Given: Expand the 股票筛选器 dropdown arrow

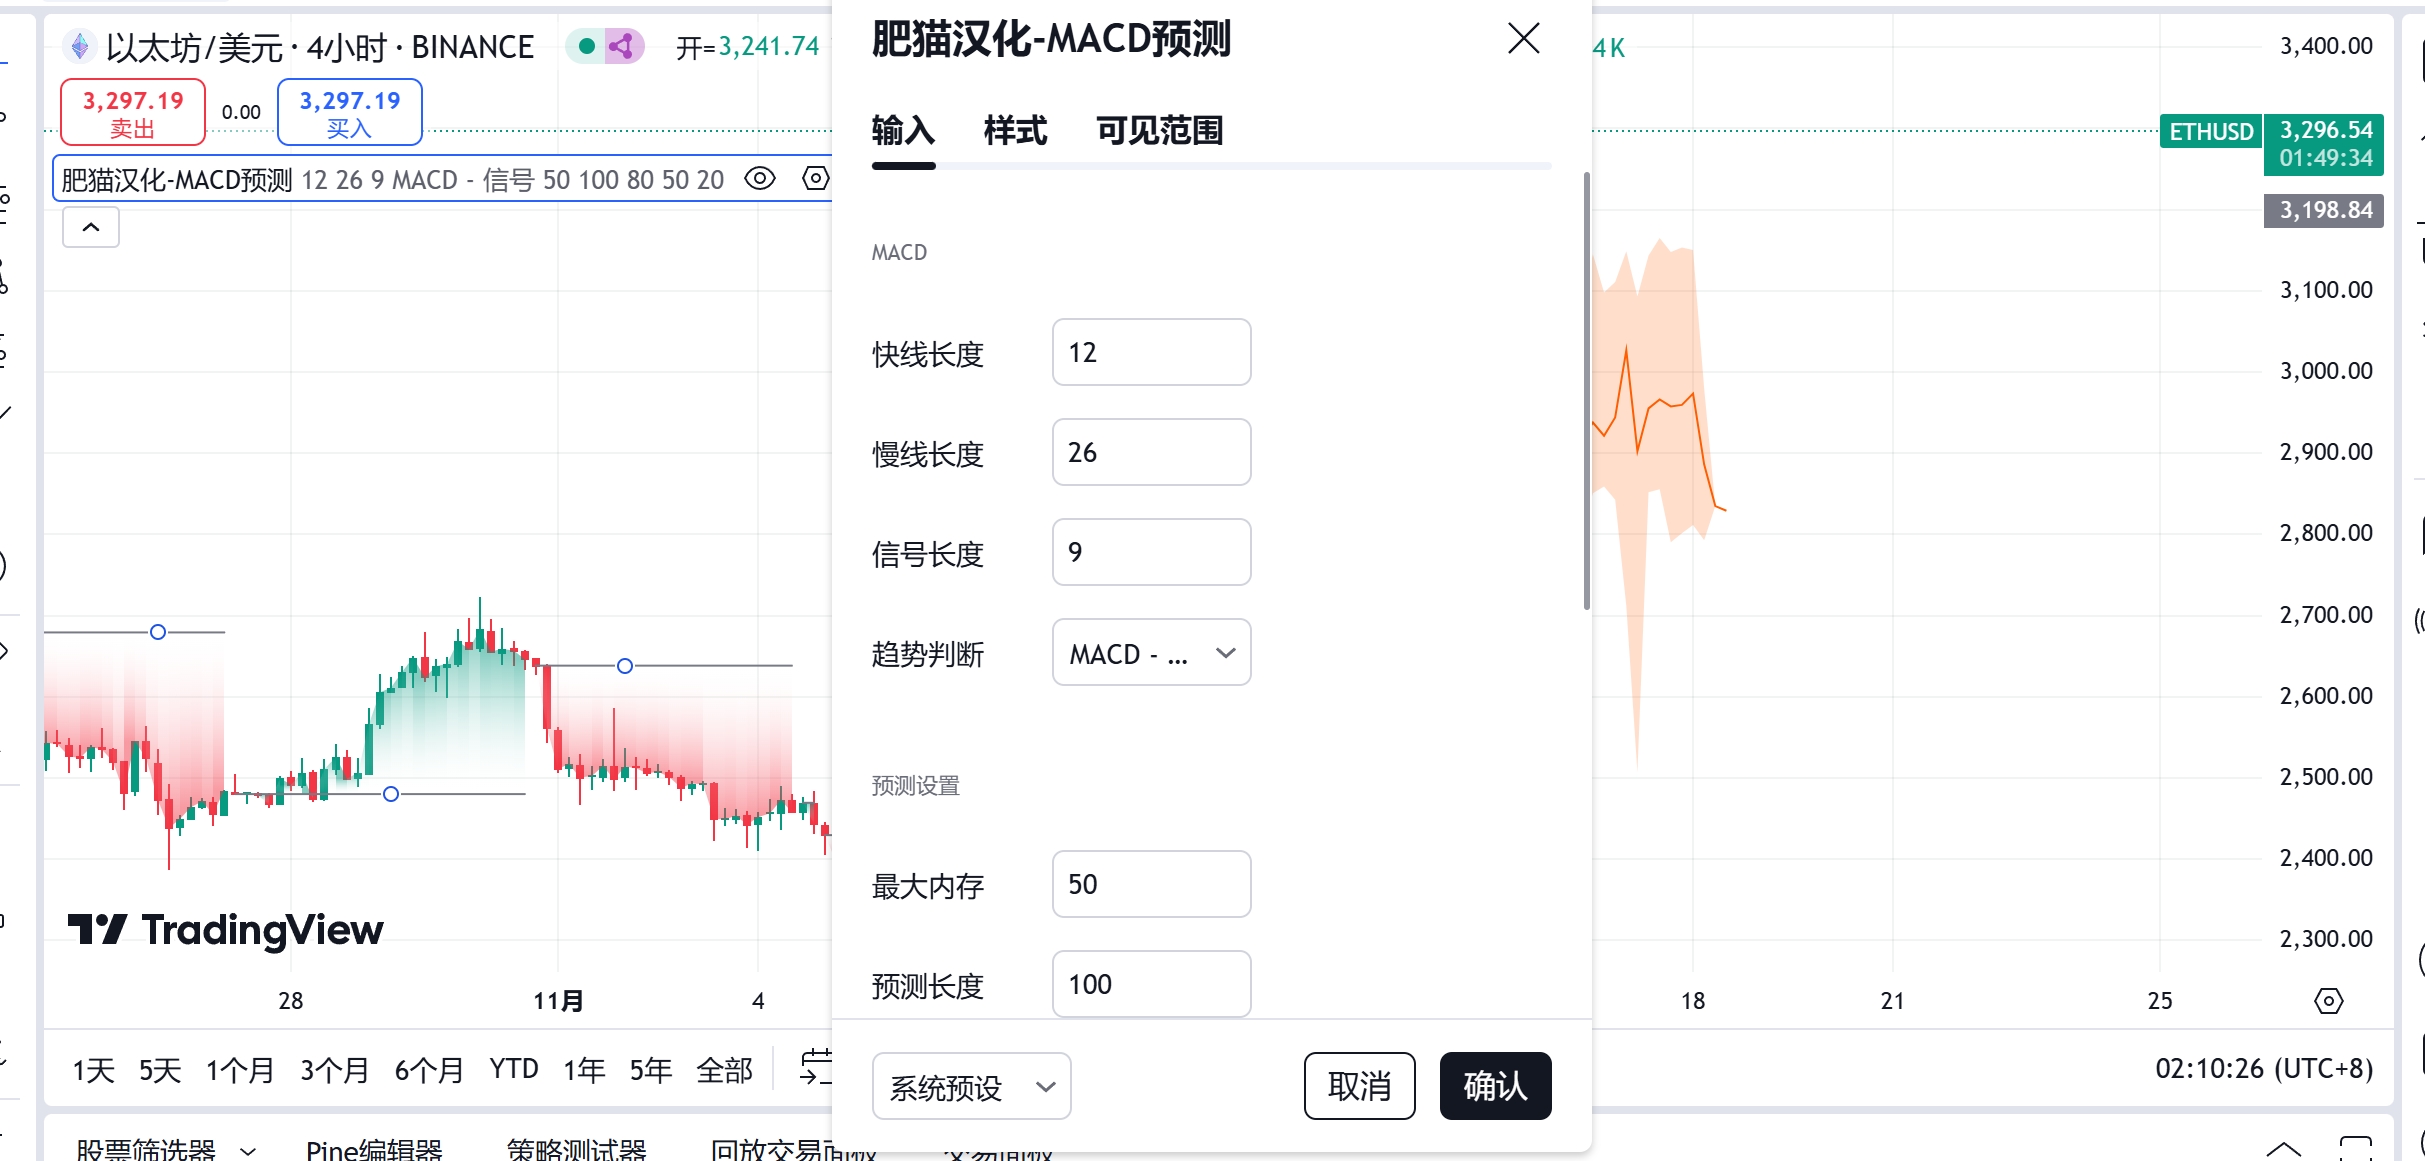Looking at the screenshot, I should (248, 1151).
